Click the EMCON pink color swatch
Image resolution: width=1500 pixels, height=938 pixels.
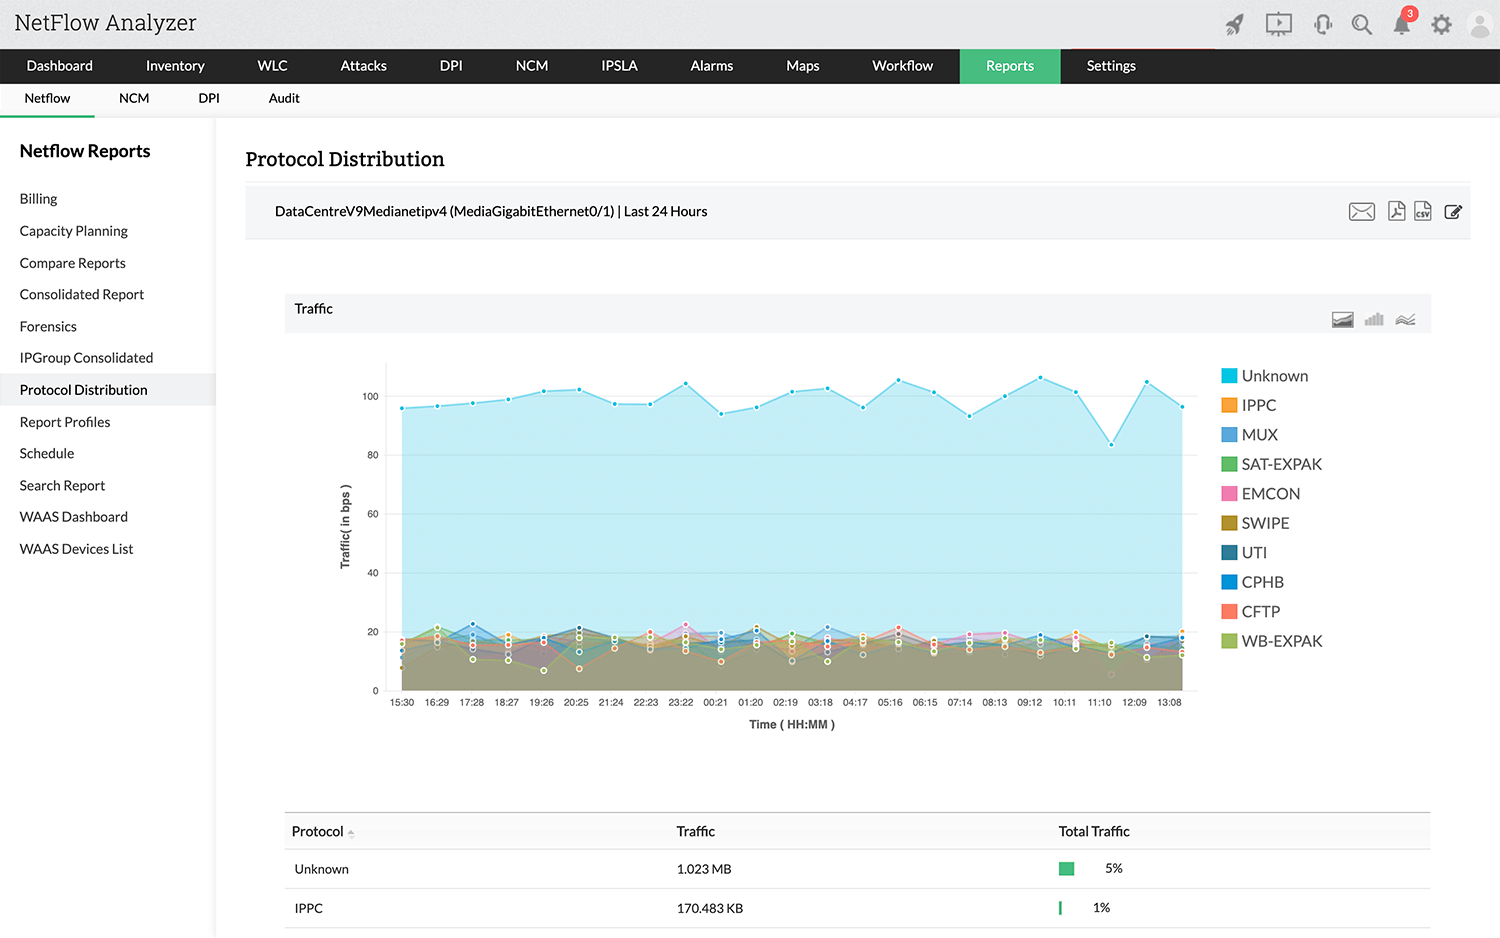click(x=1229, y=494)
